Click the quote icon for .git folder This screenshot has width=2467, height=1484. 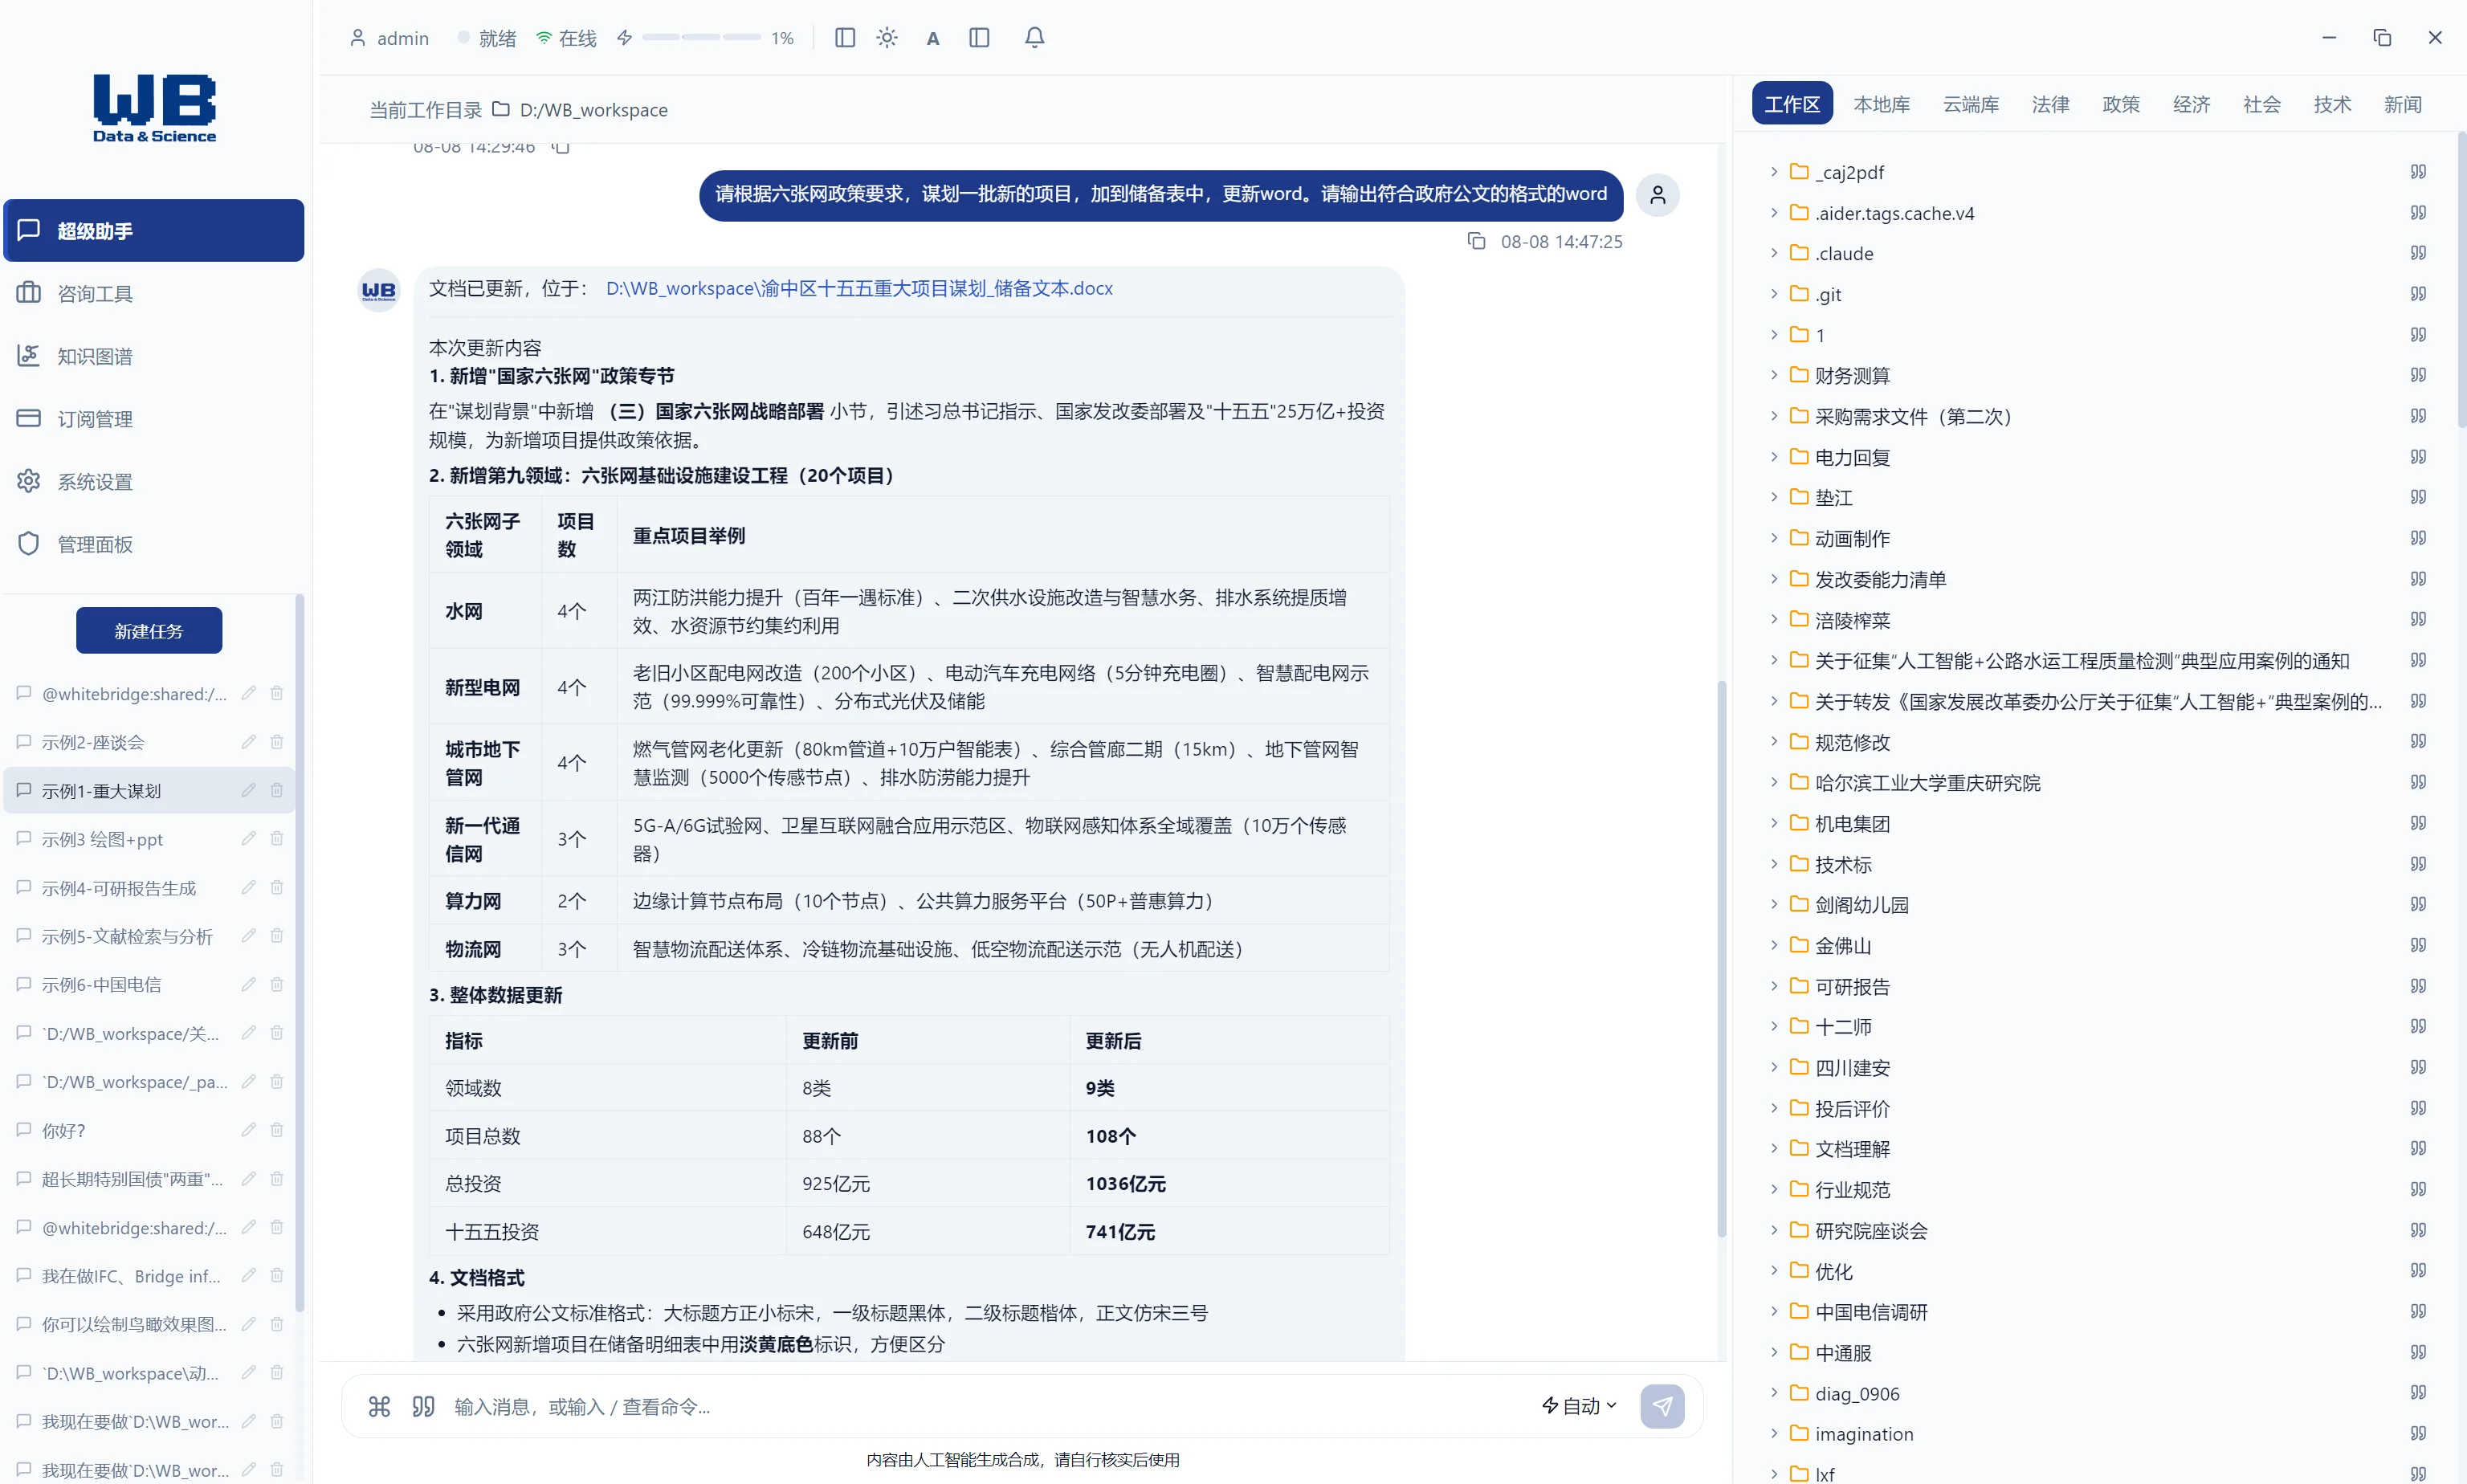2418,294
